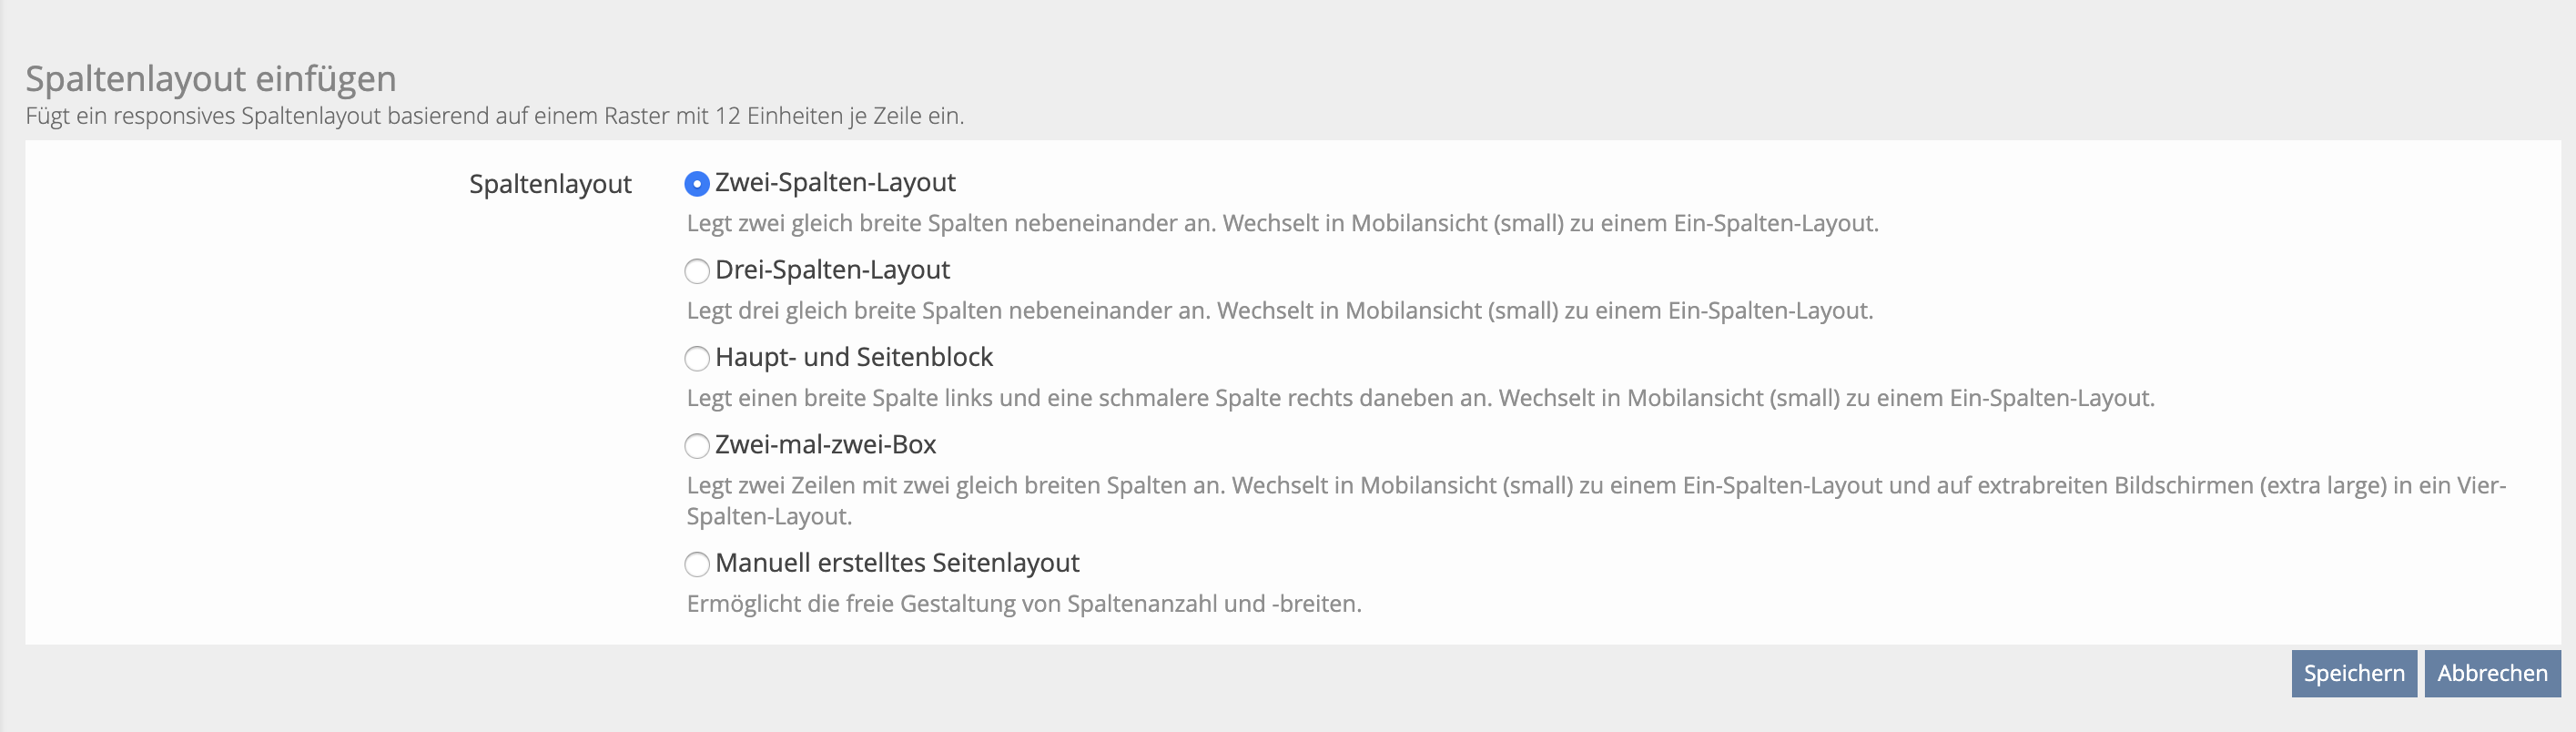The width and height of the screenshot is (2576, 732).
Task: Click the 'Drei-Spalten-Layout' label text
Action: click(832, 270)
